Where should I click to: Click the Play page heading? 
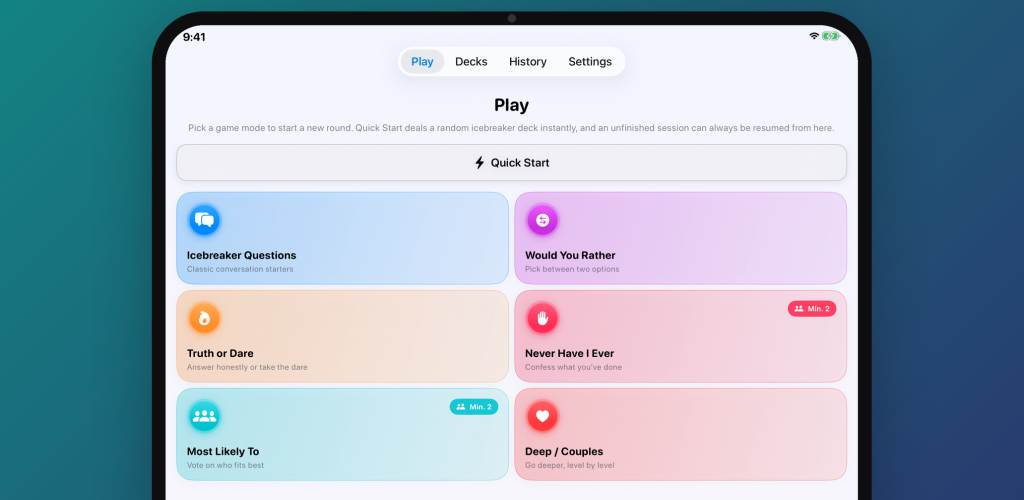click(511, 105)
